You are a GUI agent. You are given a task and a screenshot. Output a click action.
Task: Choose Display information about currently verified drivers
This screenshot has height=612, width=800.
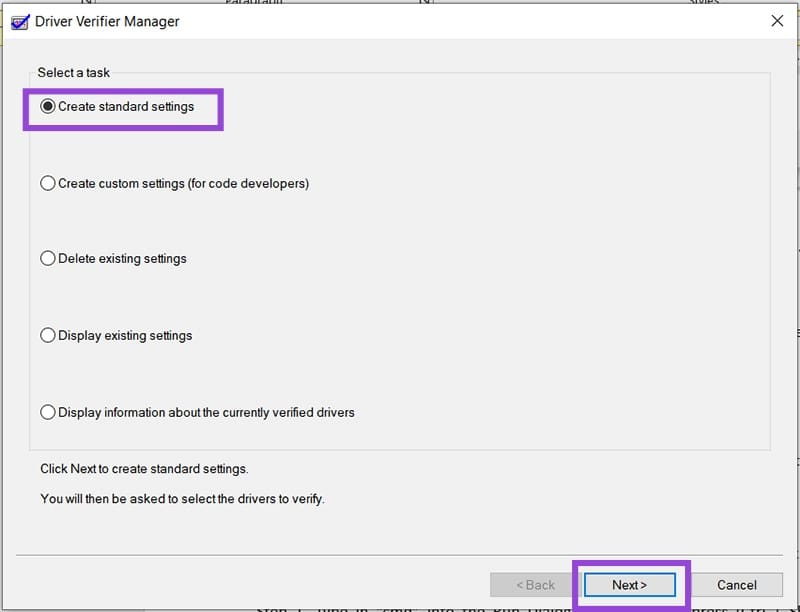(x=47, y=411)
